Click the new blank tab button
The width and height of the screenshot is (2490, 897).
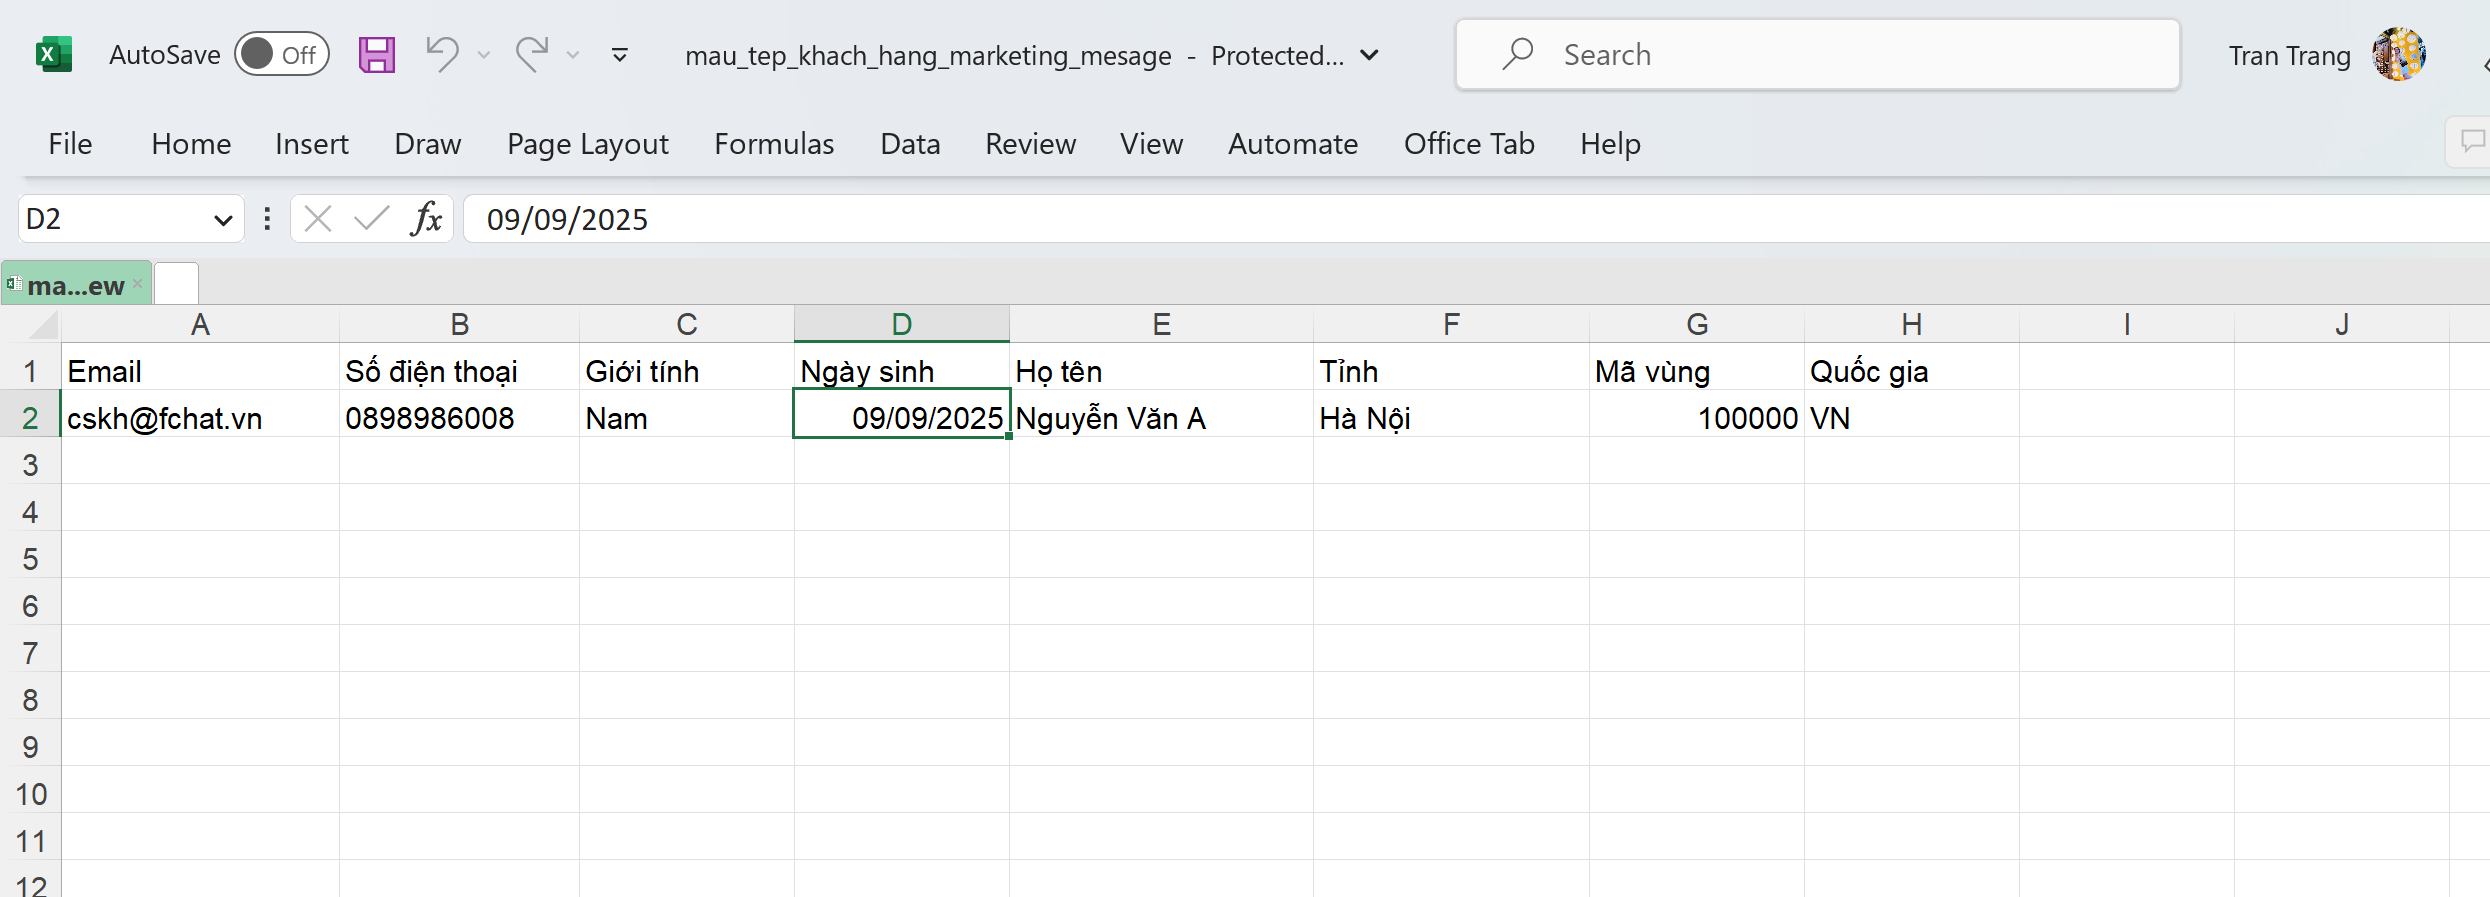pyautogui.click(x=177, y=284)
